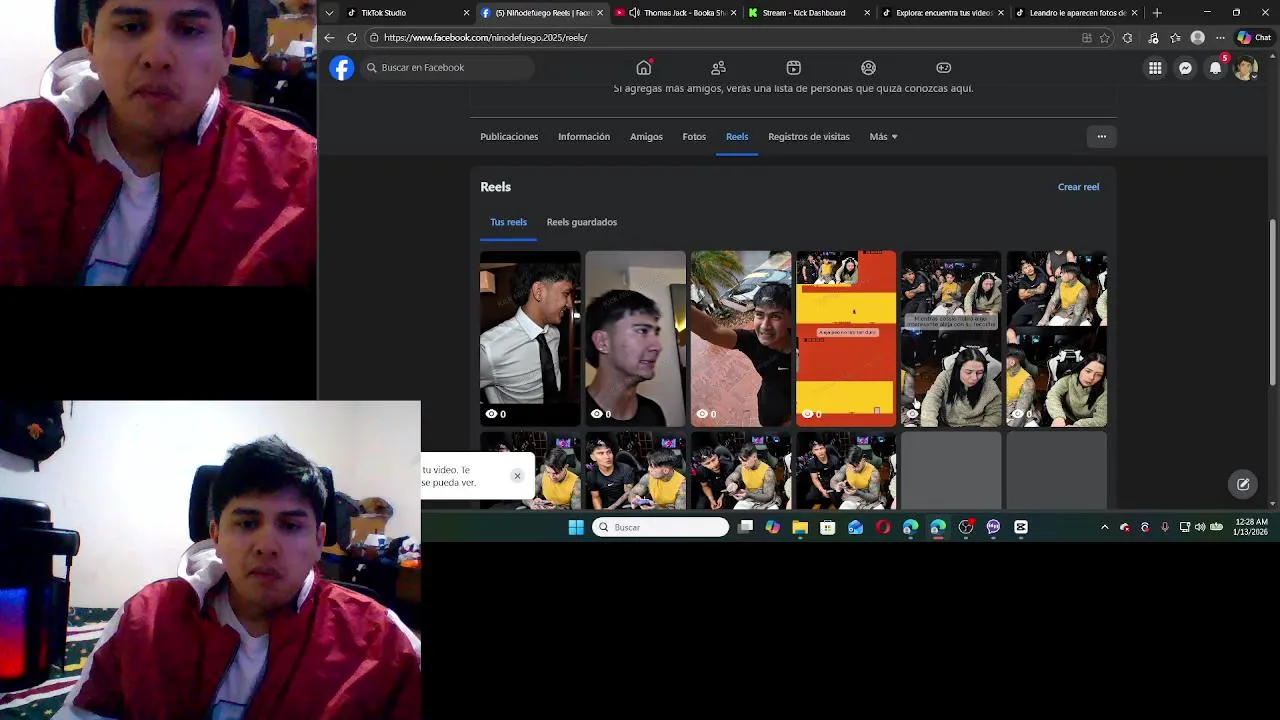The image size is (1280, 720).
Task: Switch to the Fotos tab
Action: pos(694,137)
